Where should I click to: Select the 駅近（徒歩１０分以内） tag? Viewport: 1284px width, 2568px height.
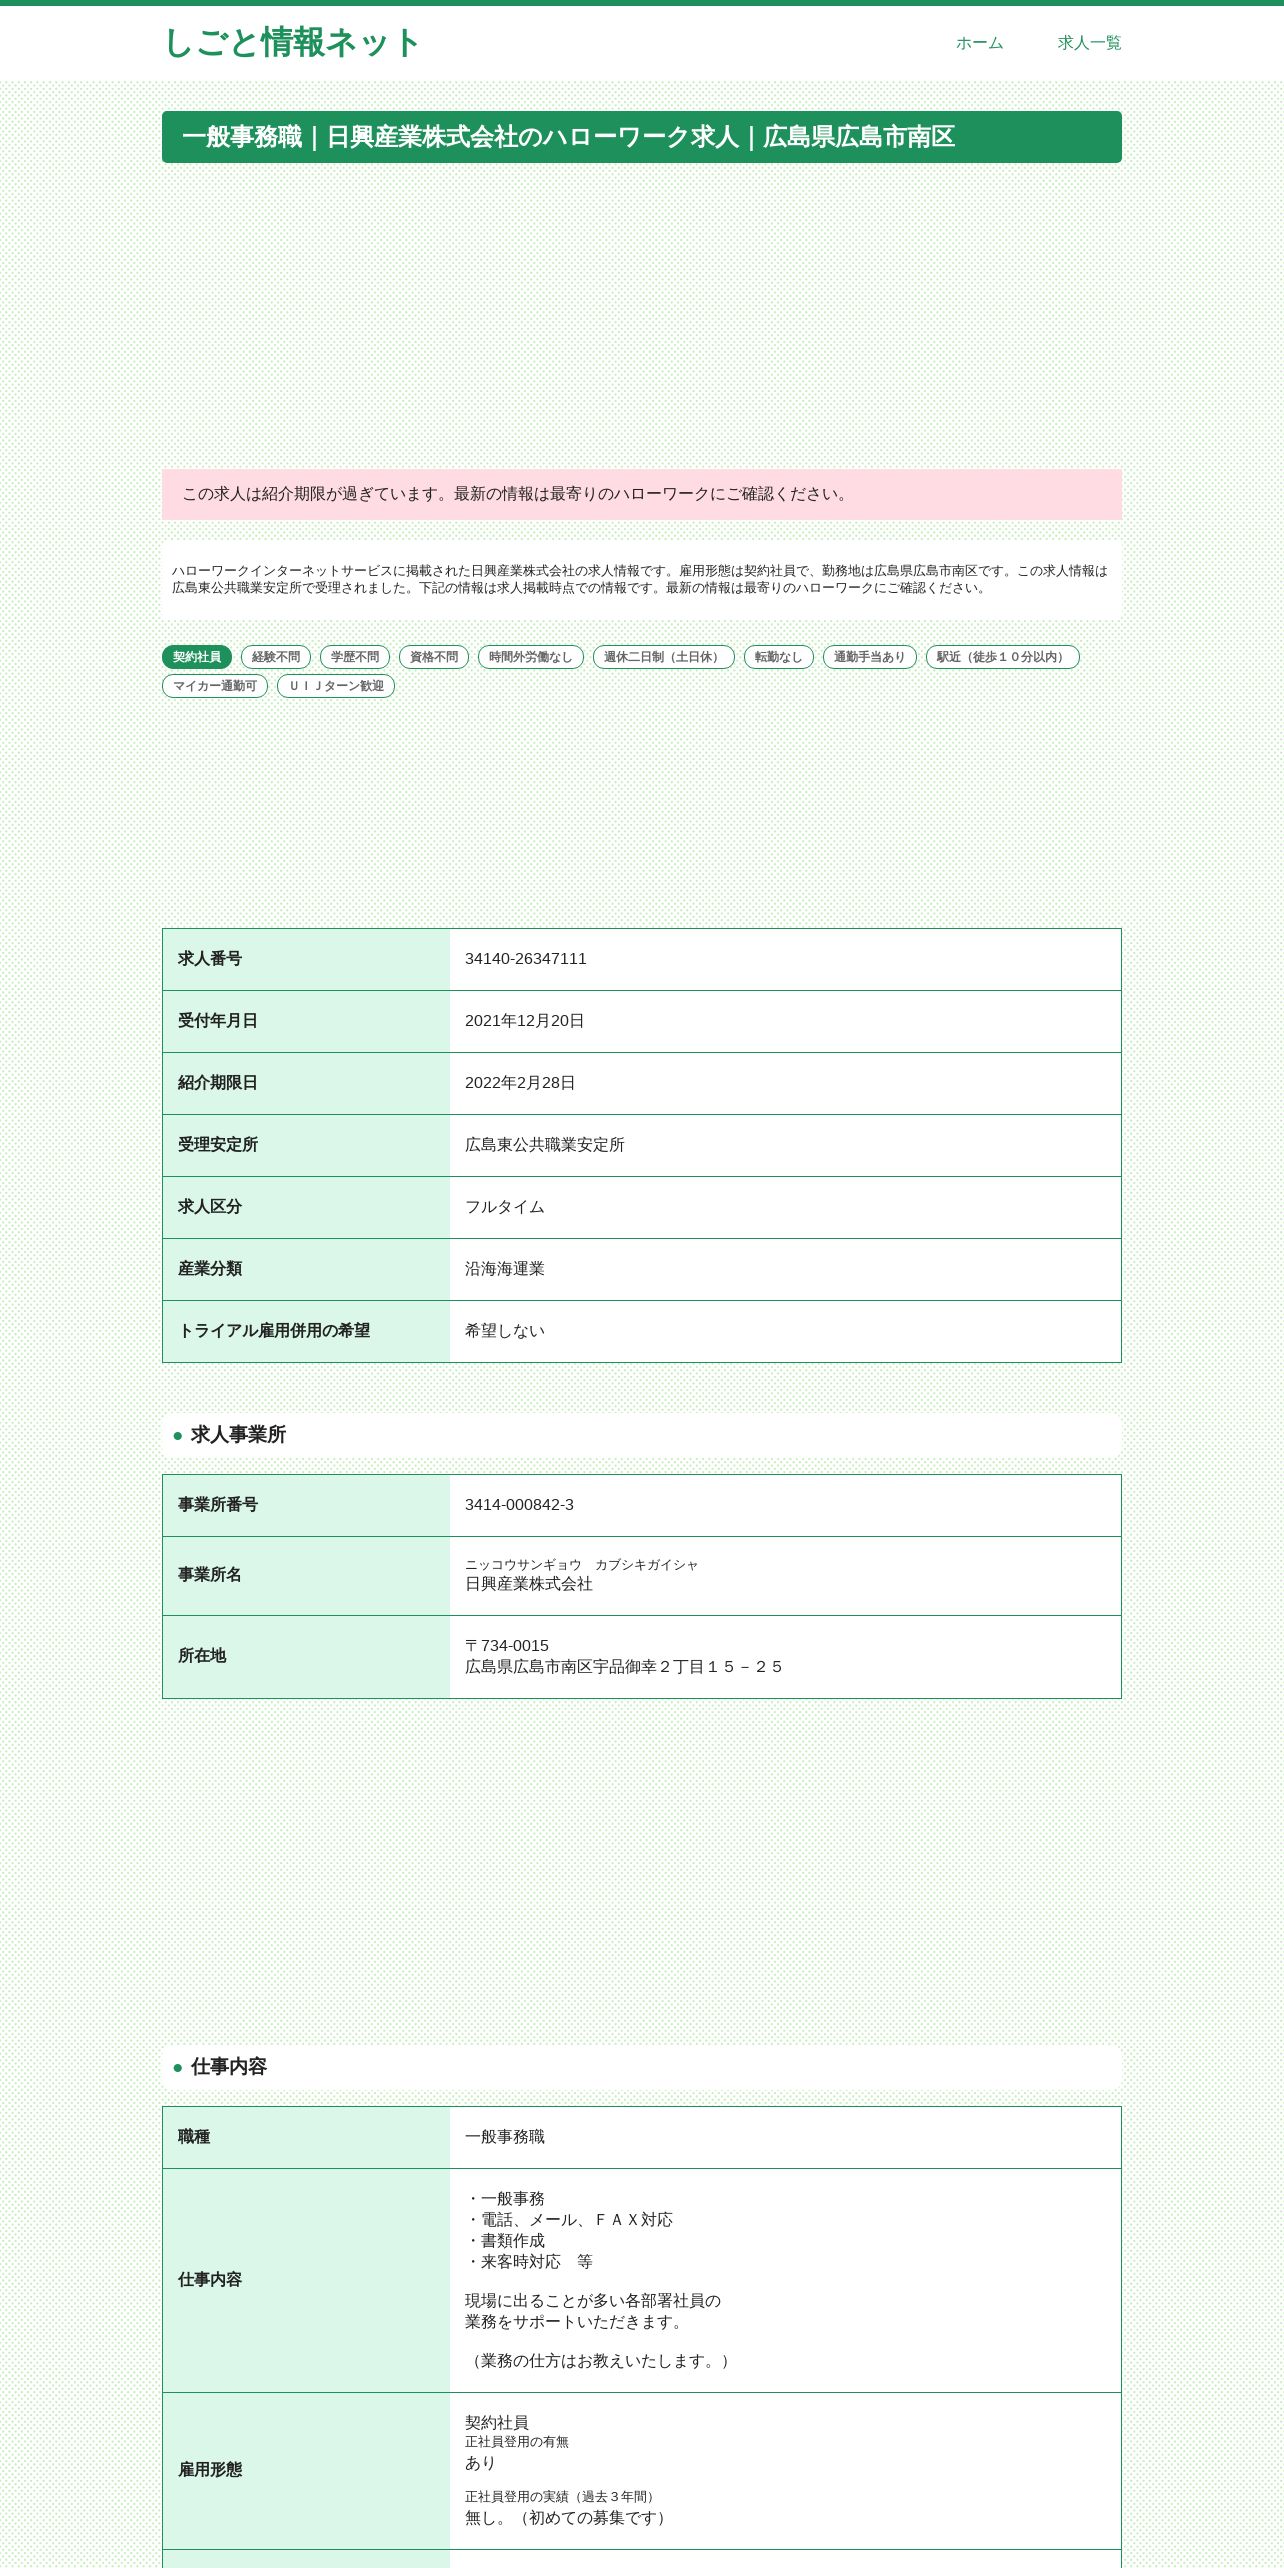[1003, 657]
